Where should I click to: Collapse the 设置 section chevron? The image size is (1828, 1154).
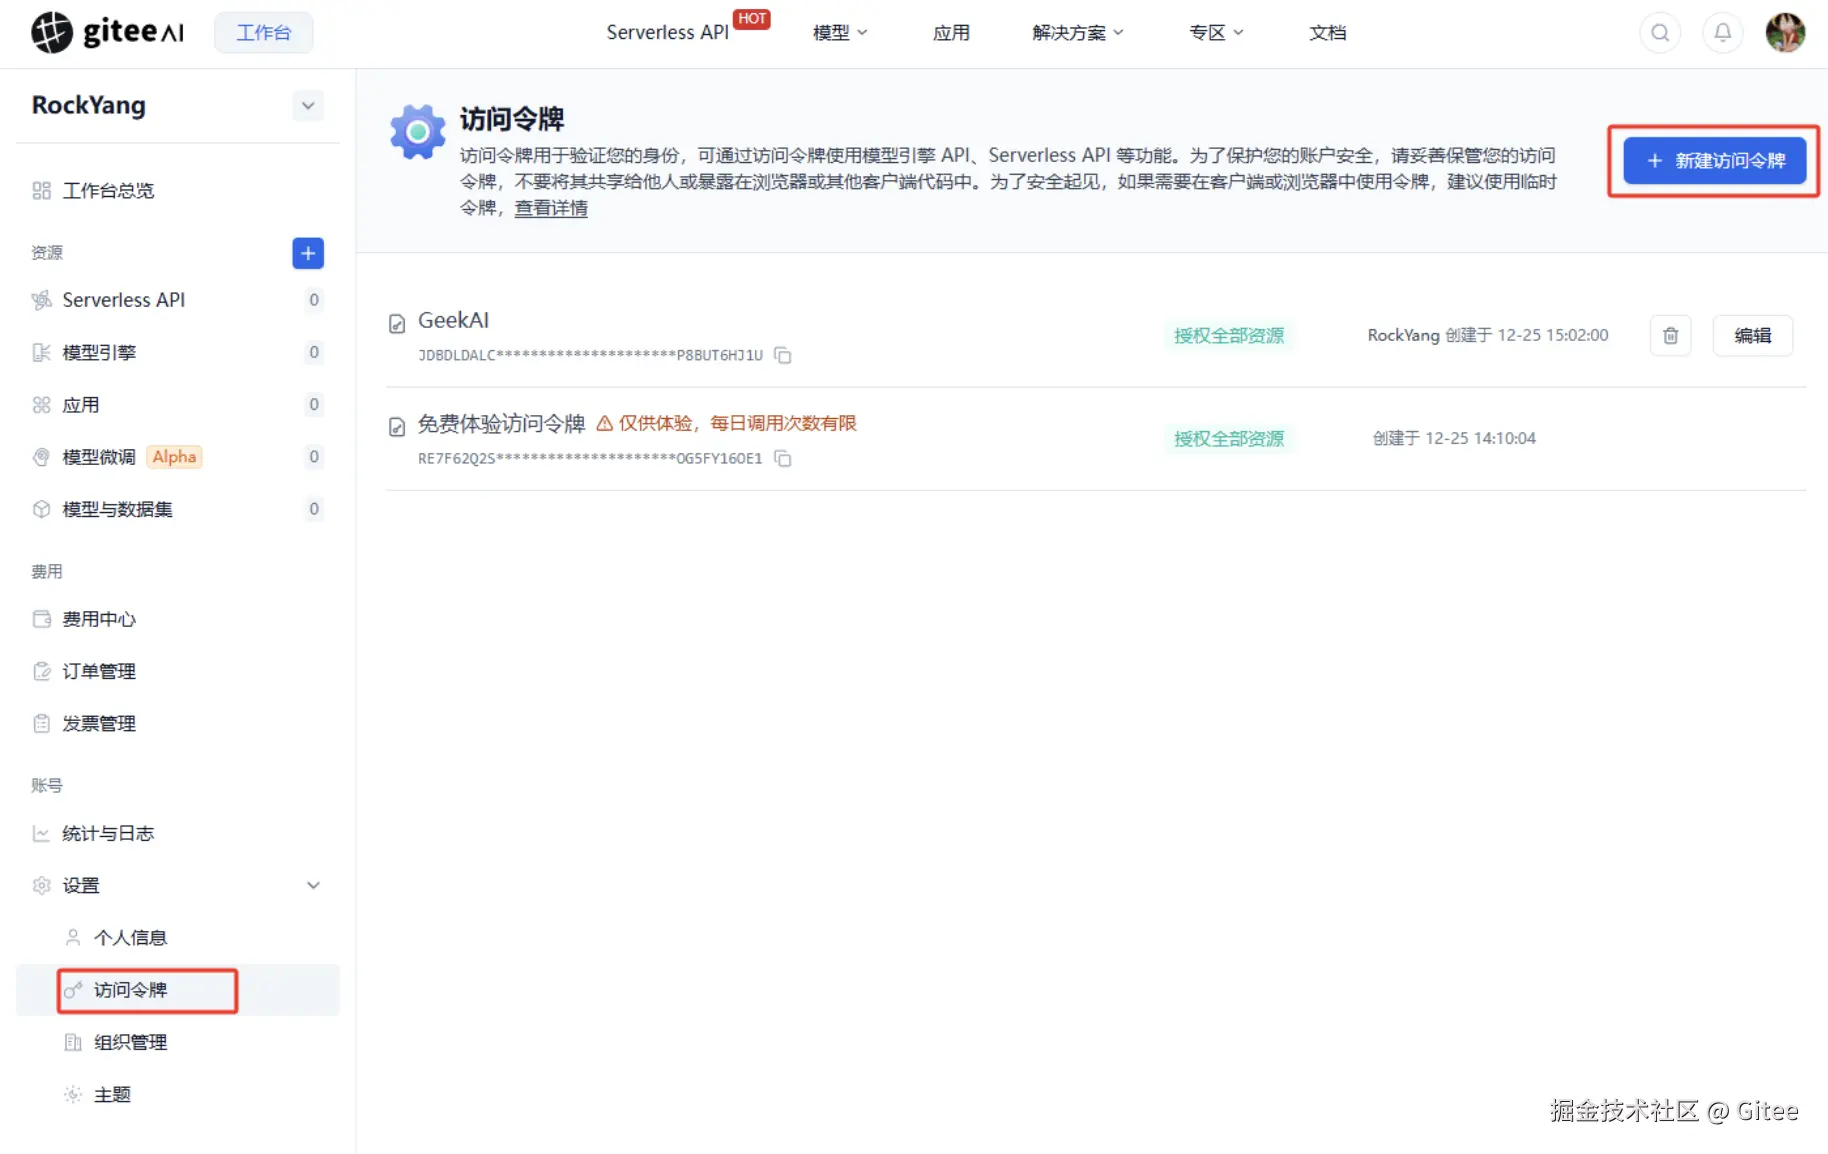[x=313, y=885]
